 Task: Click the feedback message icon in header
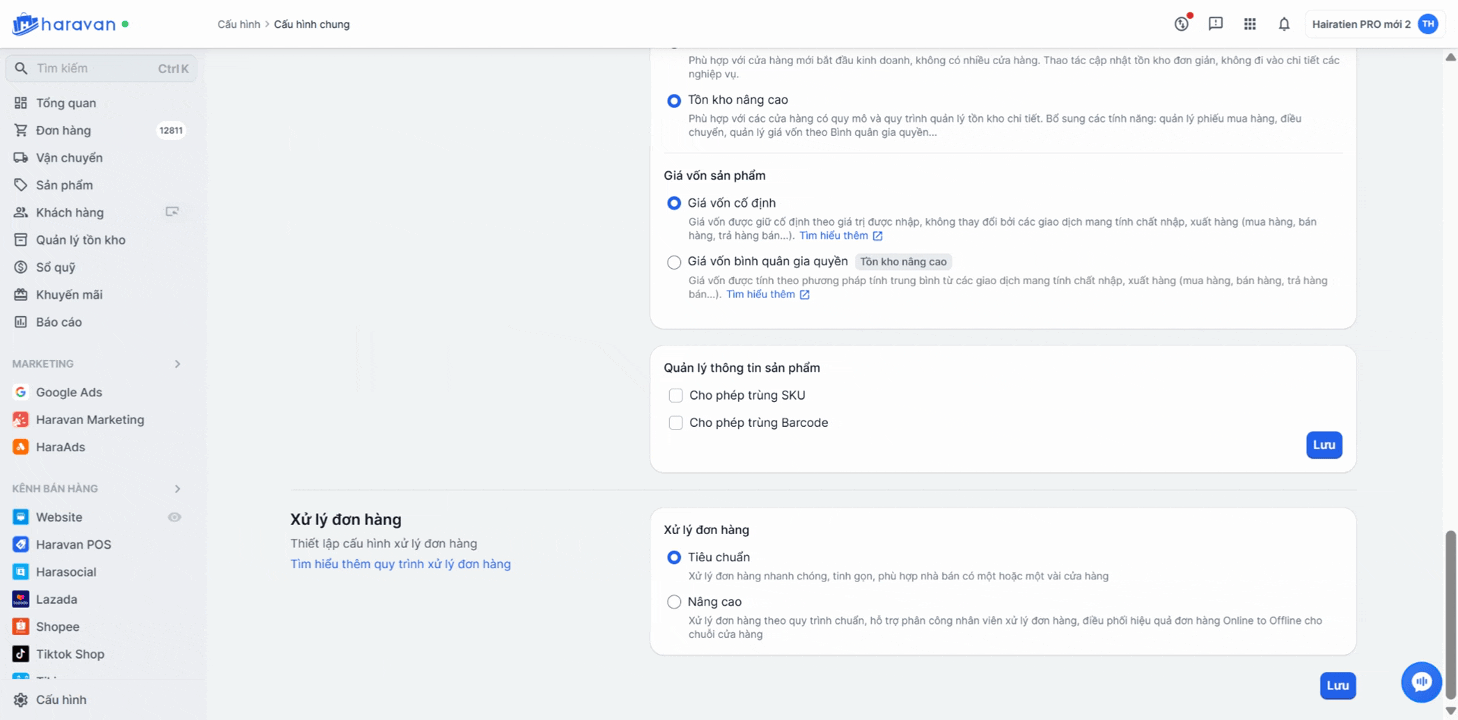coord(1215,24)
